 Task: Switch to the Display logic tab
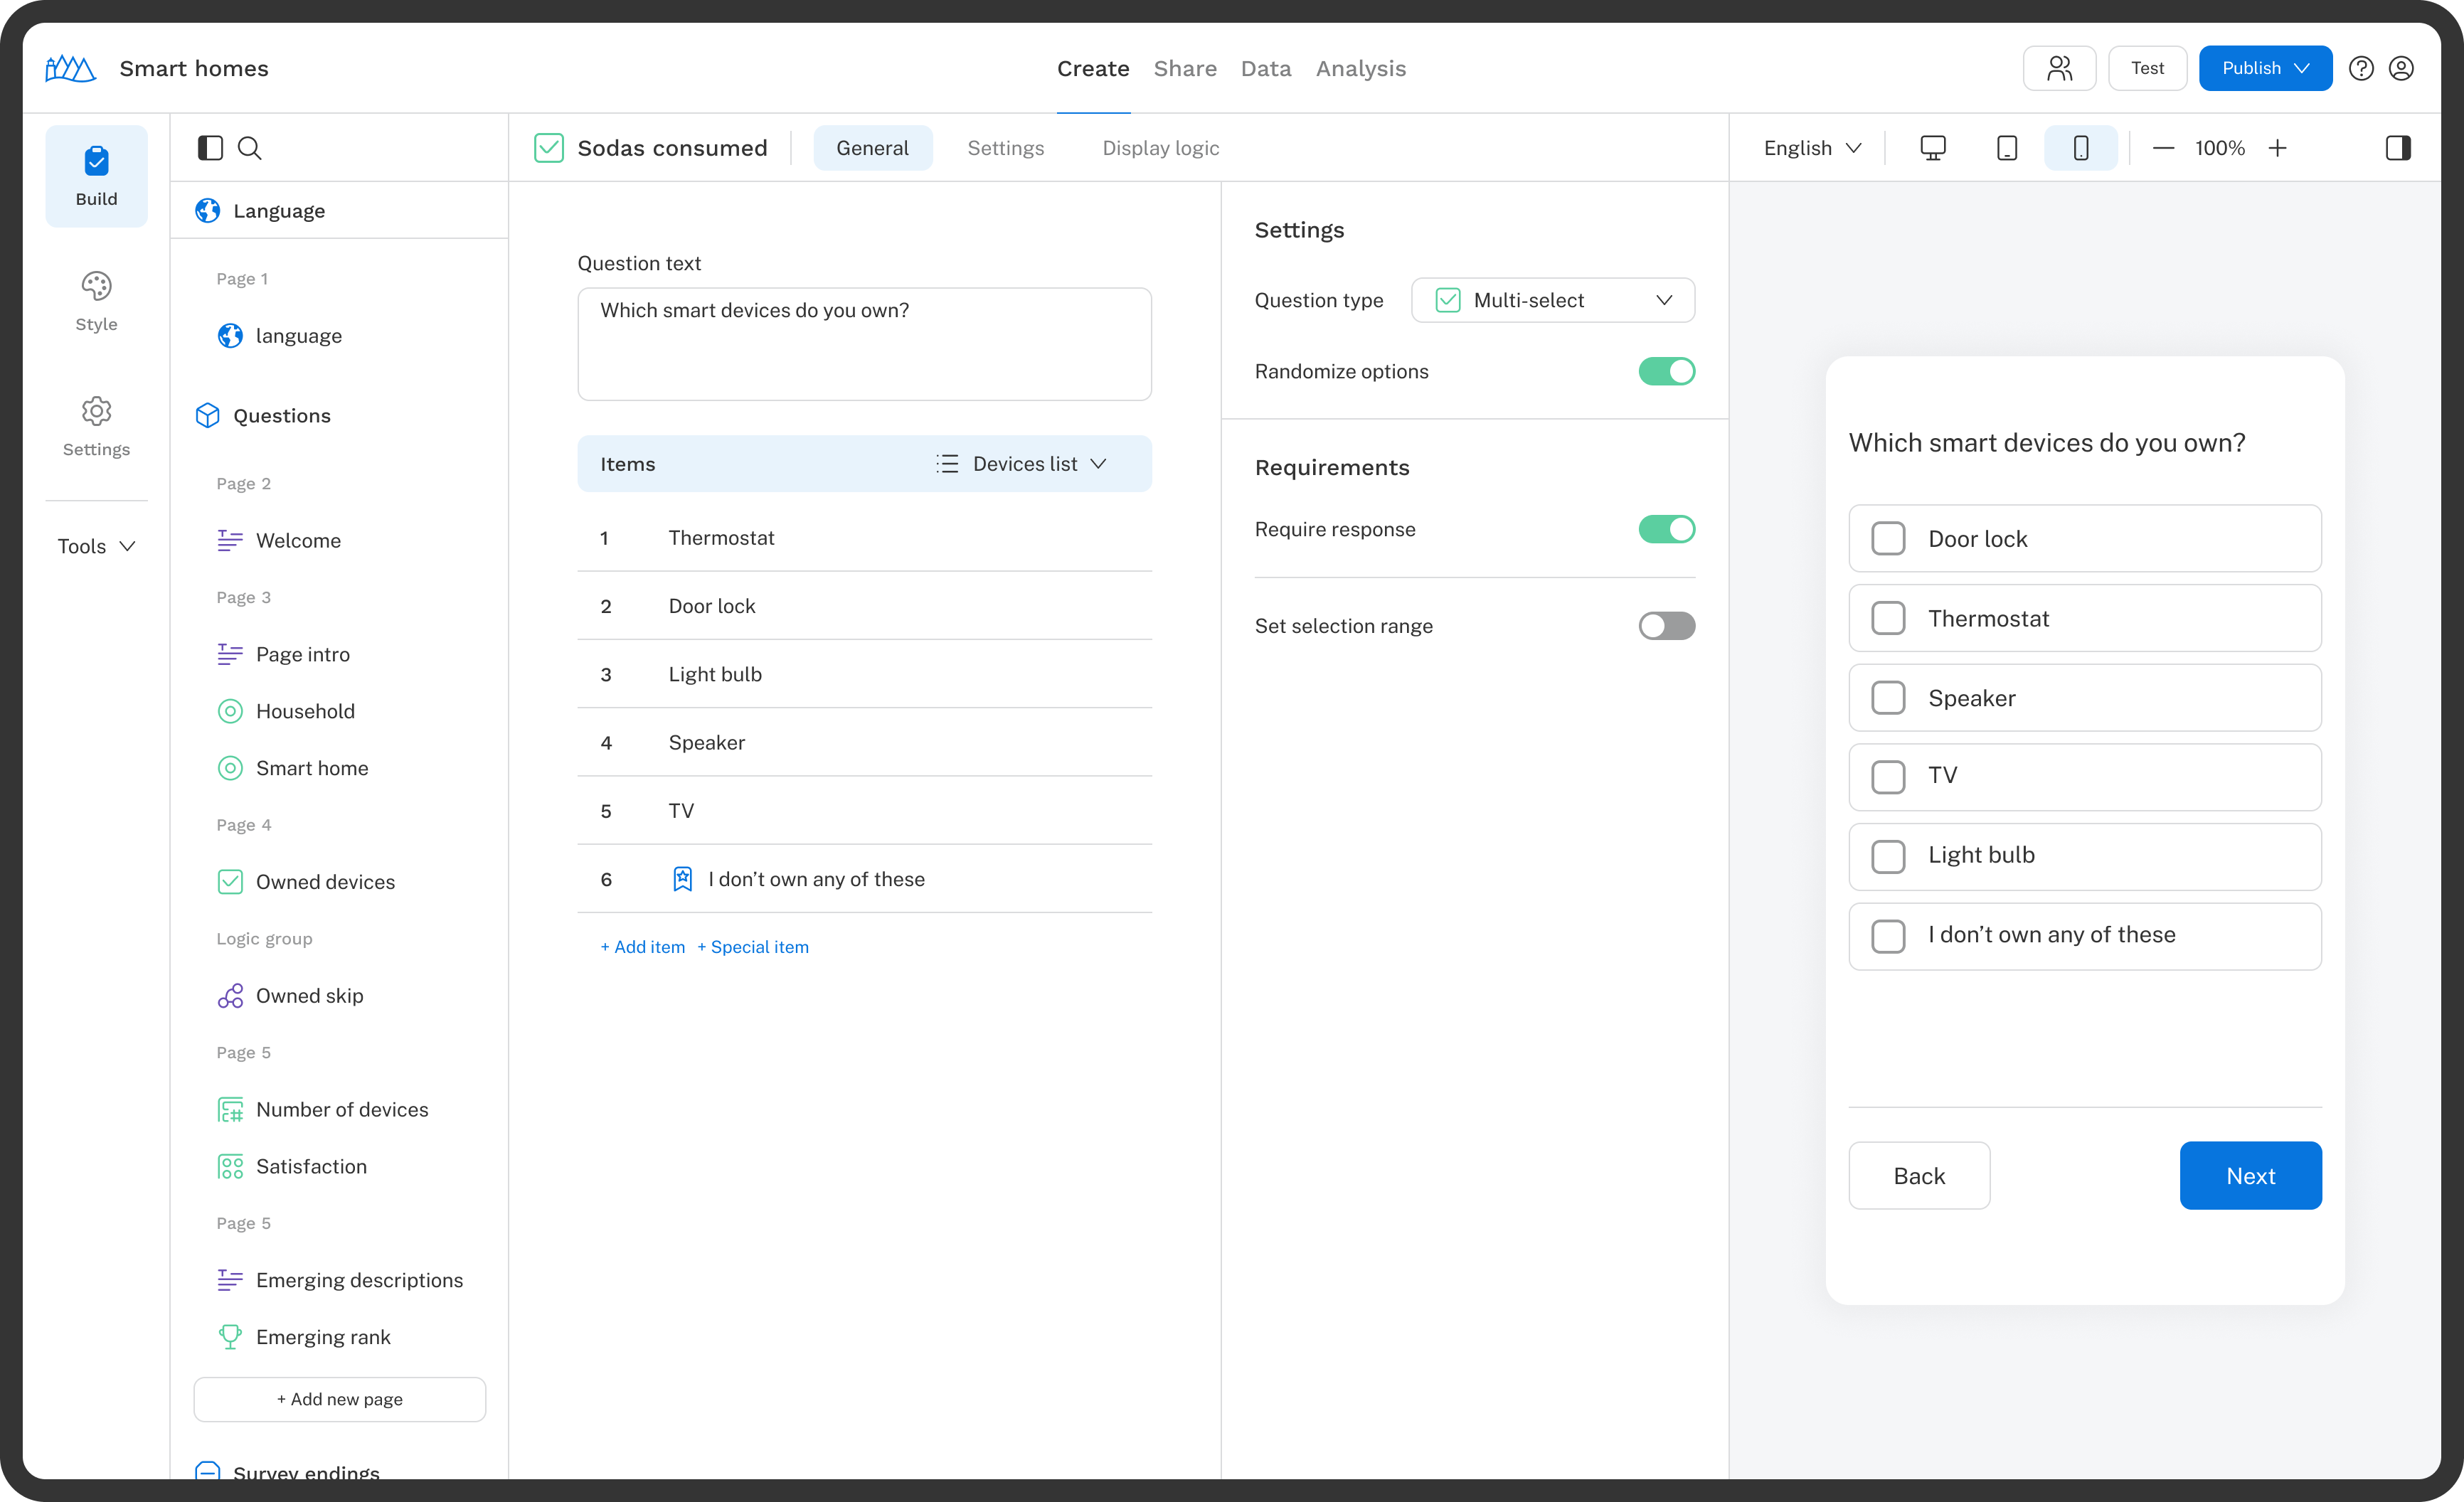click(1161, 147)
